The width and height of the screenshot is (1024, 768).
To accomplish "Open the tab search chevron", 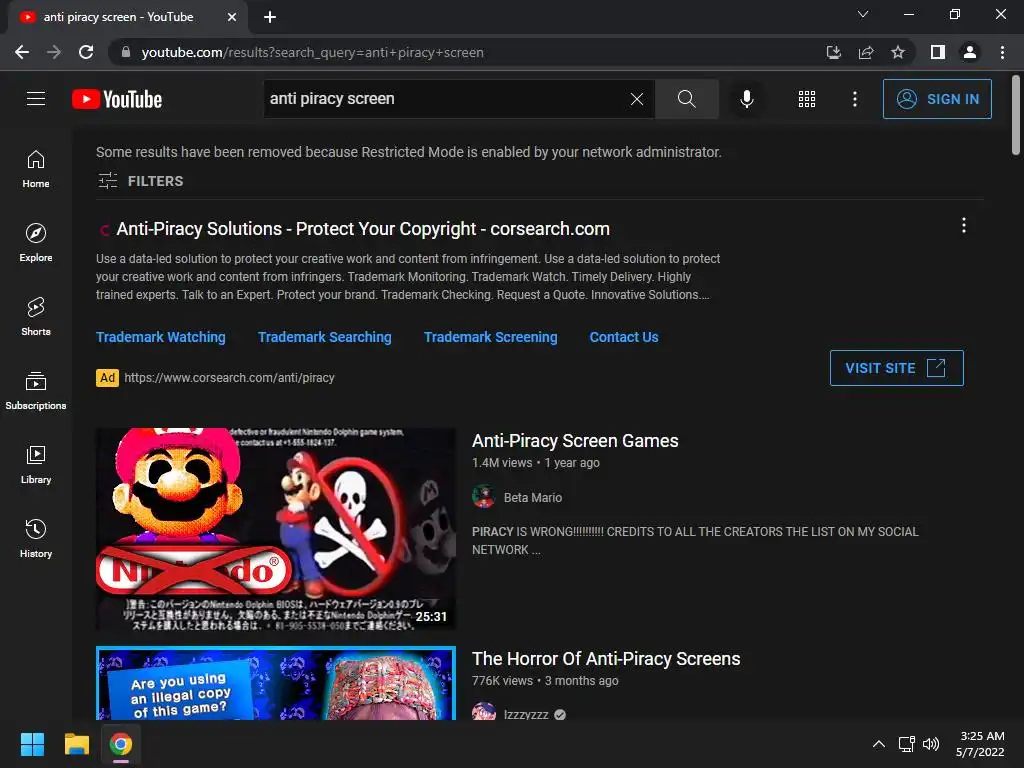I will 863,14.
